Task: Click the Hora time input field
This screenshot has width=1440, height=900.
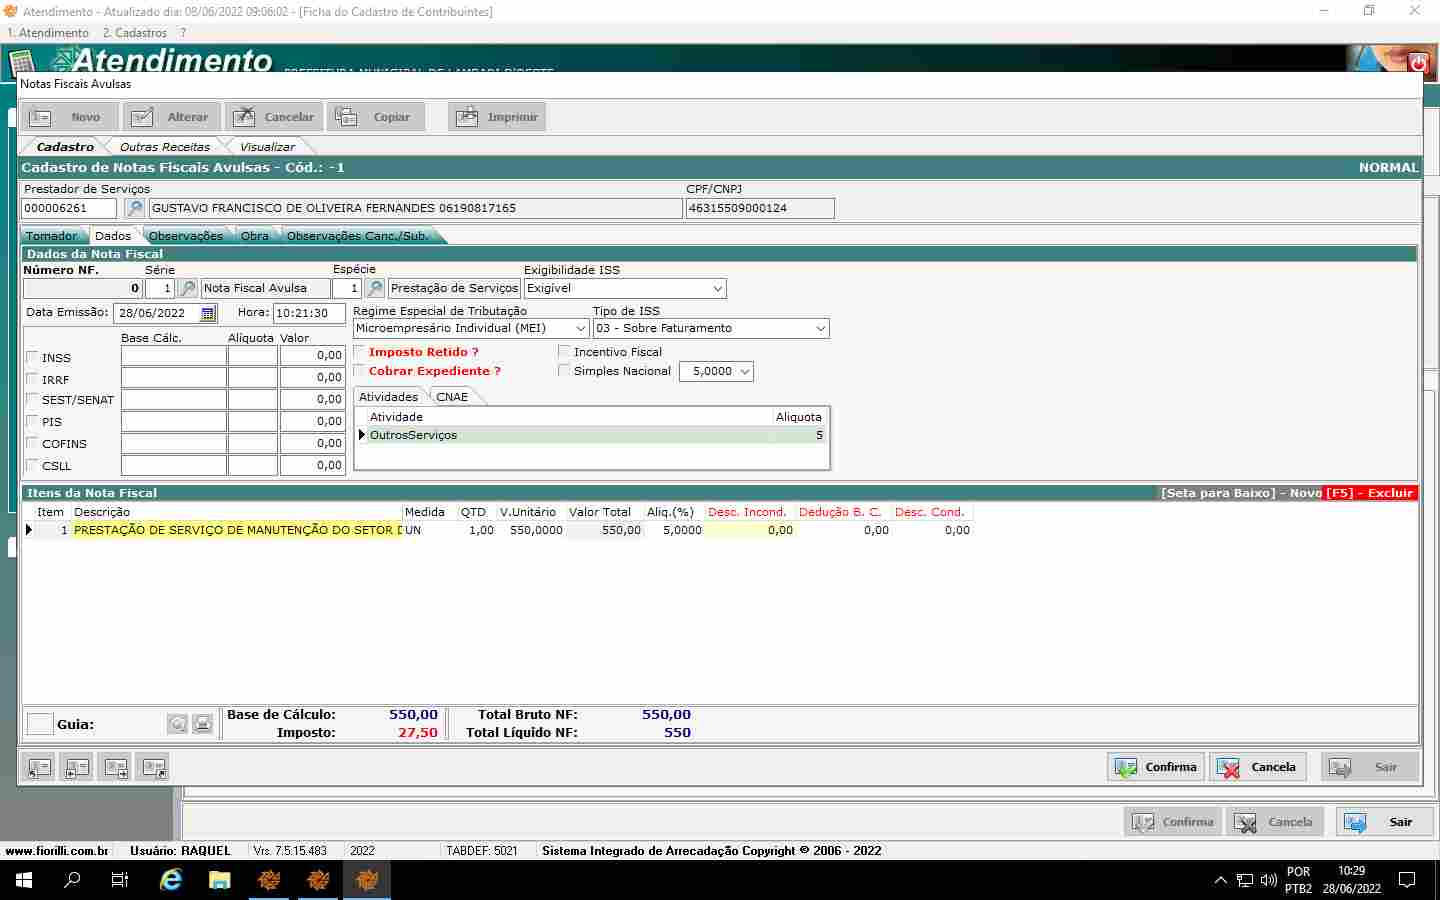Action: pos(307,313)
